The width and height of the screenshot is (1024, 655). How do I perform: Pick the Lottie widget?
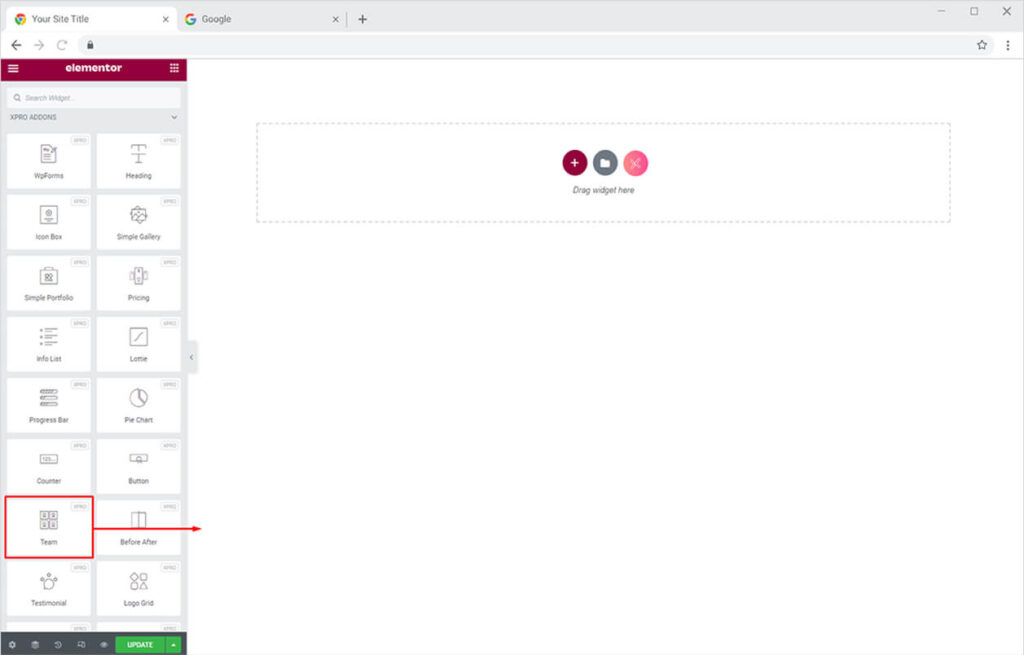click(138, 344)
